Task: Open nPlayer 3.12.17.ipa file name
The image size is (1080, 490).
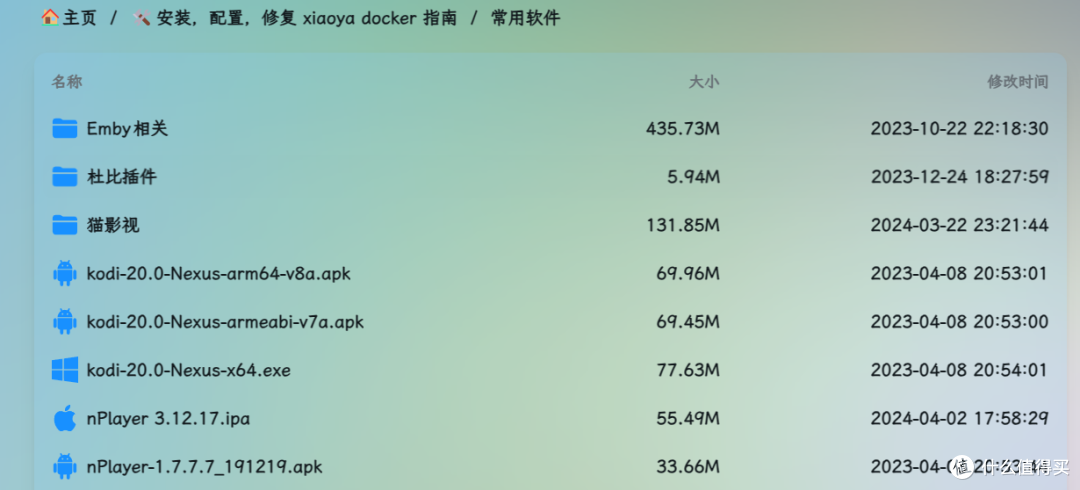Action: [168, 419]
